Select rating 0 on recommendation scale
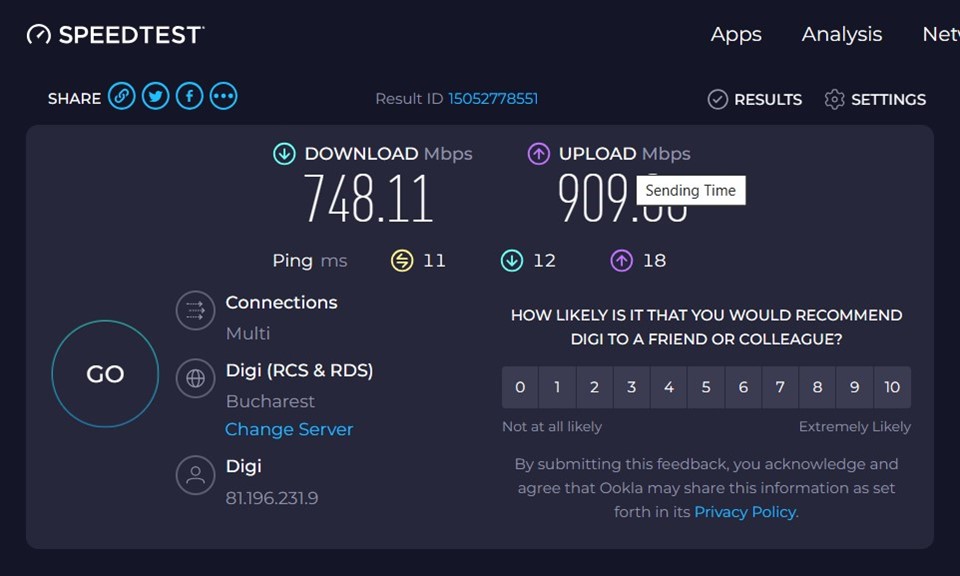This screenshot has width=960, height=576. pos(520,387)
